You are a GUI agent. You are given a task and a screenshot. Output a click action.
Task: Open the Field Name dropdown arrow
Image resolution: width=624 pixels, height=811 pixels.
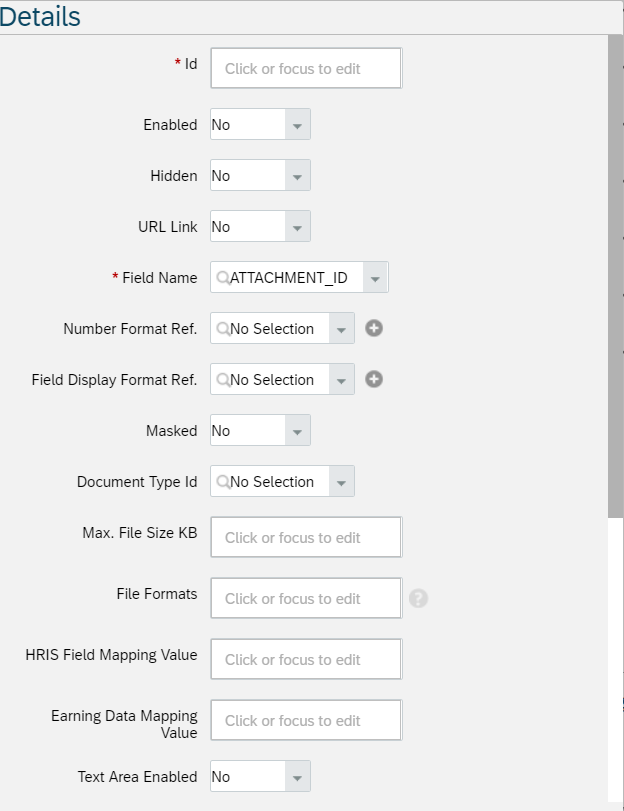pyautogui.click(x=375, y=277)
